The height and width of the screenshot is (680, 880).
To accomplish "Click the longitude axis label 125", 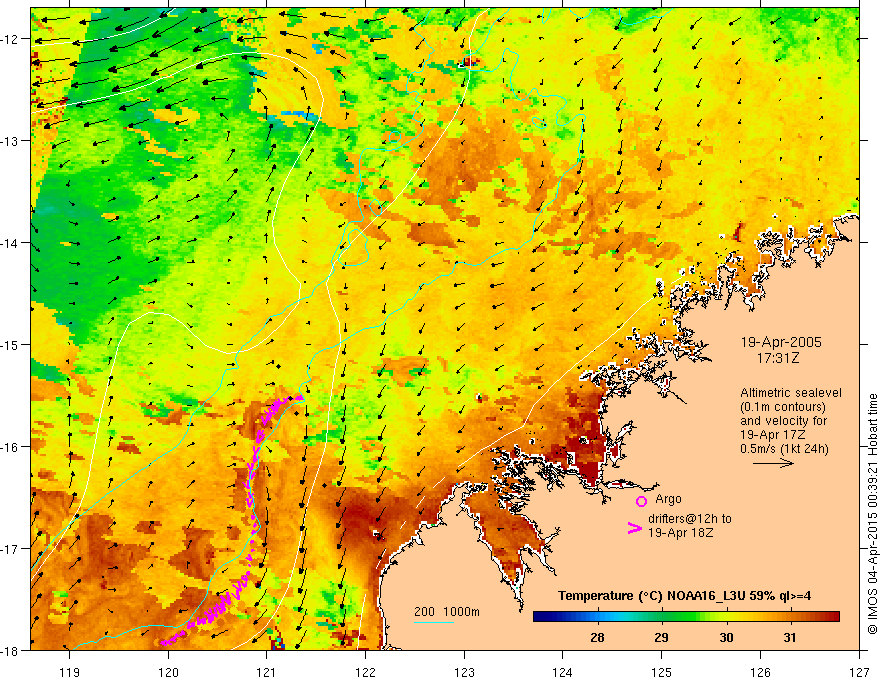I will [x=661, y=672].
